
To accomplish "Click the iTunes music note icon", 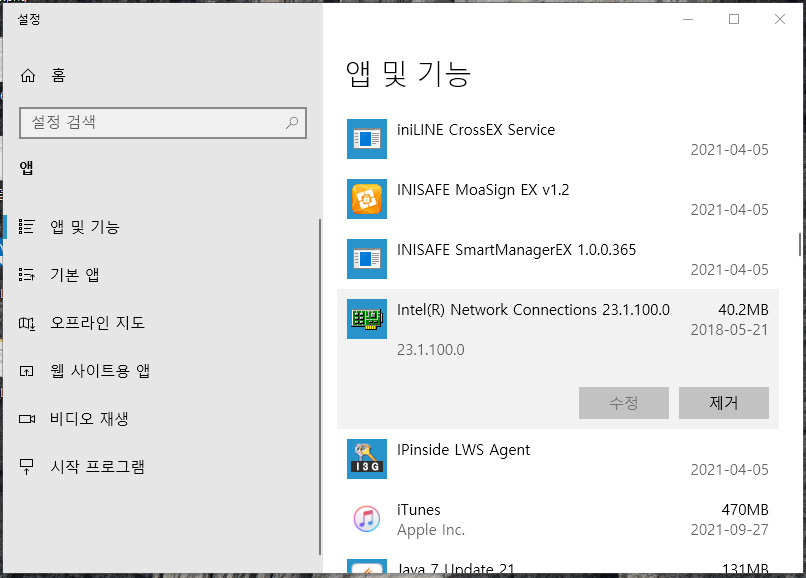I will [x=367, y=518].
